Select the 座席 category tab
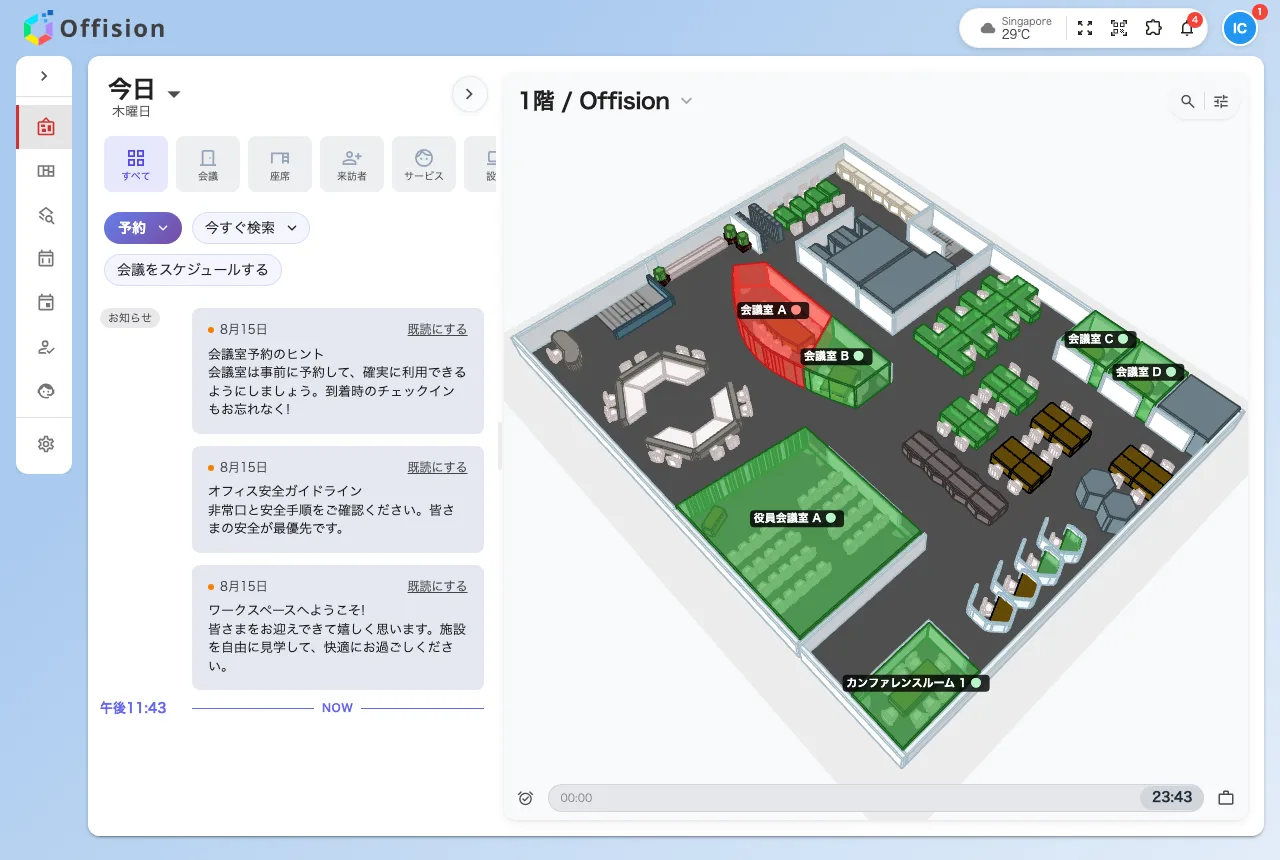 280,164
